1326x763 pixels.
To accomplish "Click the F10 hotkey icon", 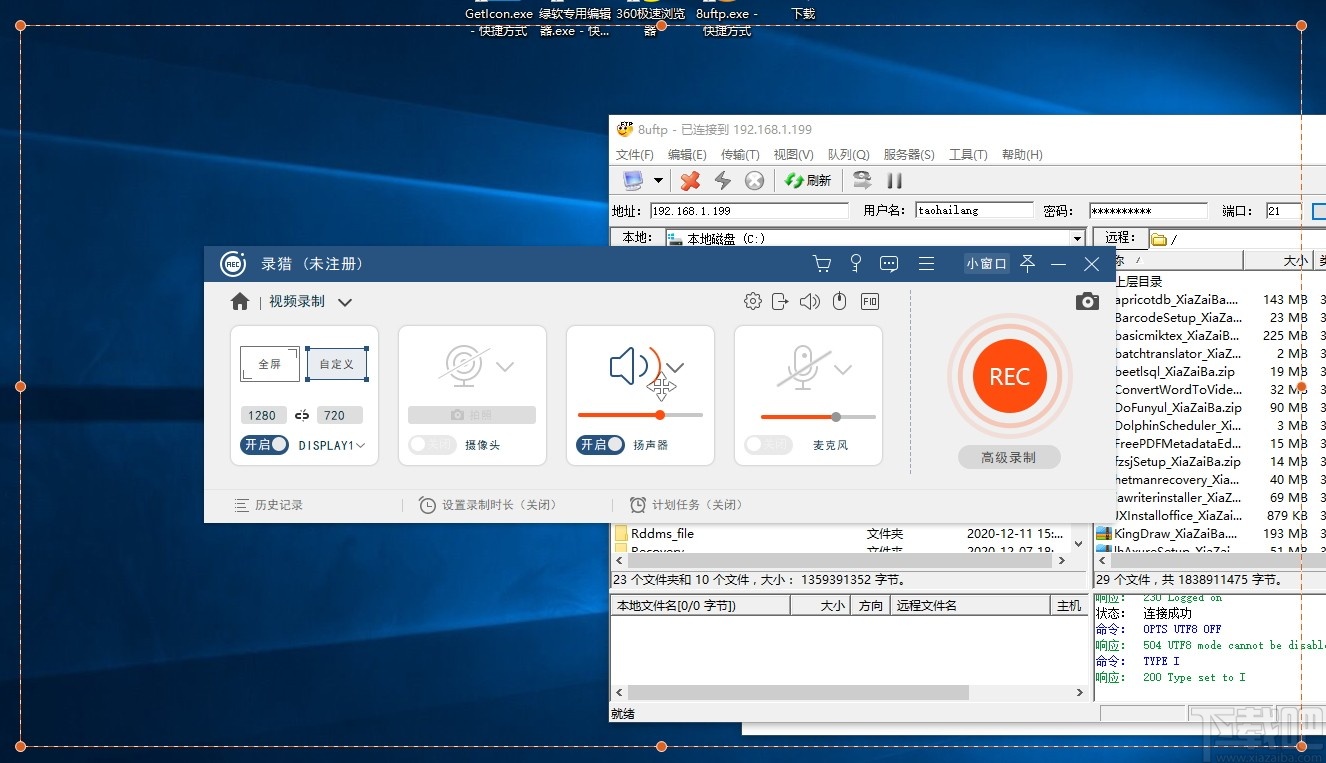I will pyautogui.click(x=869, y=300).
